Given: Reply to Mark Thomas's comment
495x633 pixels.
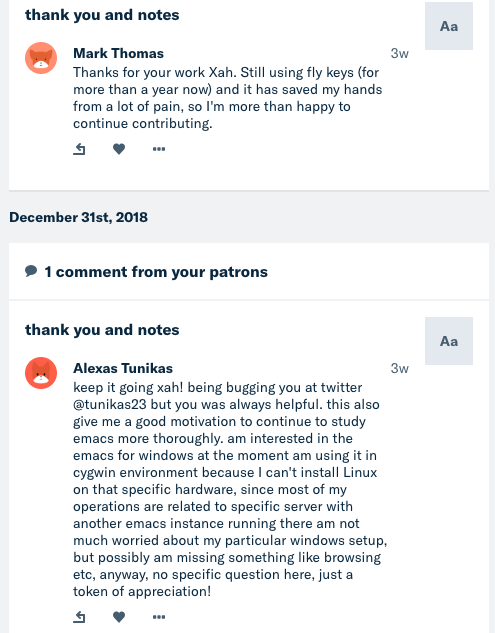Looking at the screenshot, I should pyautogui.click(x=79, y=149).
